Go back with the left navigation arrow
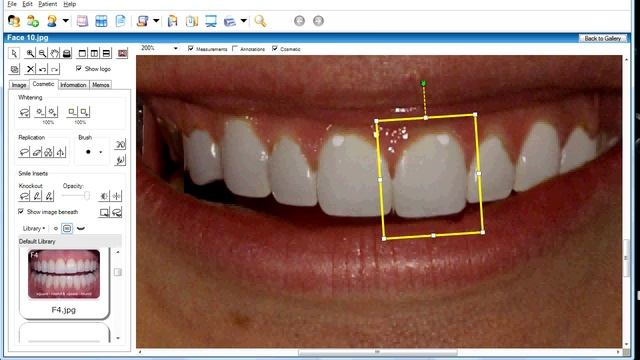The height and width of the screenshot is (360, 640). [300, 21]
